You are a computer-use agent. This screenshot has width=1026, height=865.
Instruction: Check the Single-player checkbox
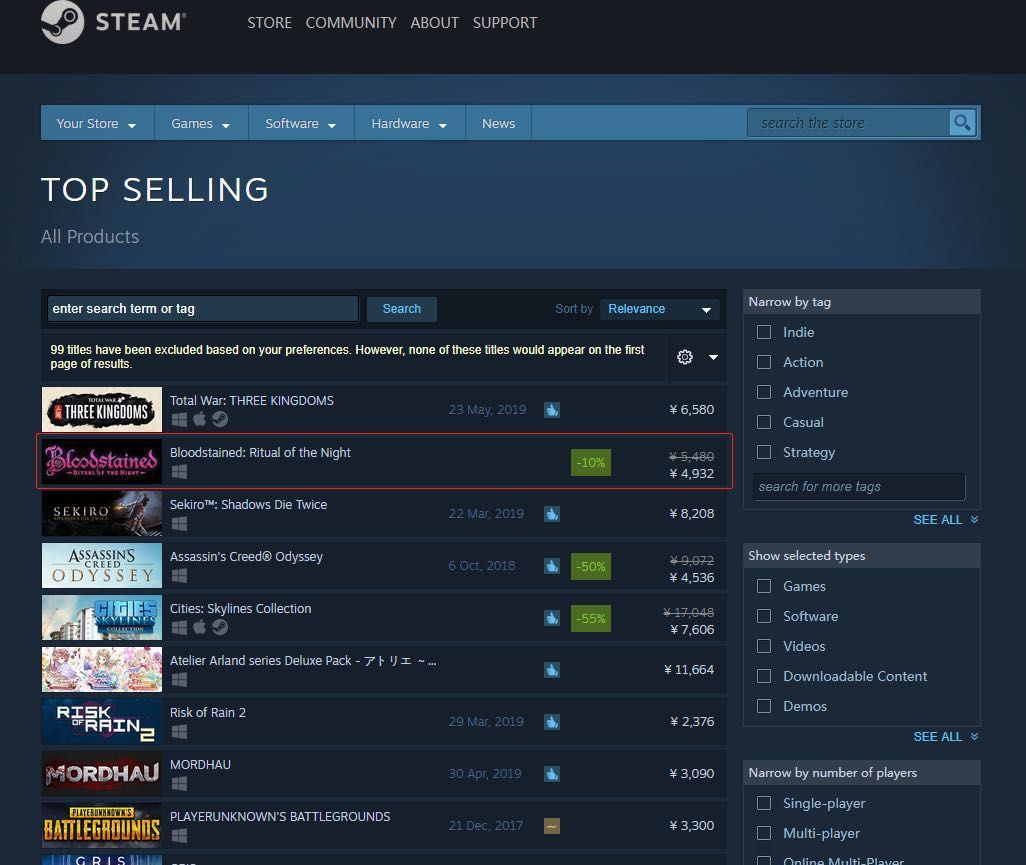(x=764, y=803)
